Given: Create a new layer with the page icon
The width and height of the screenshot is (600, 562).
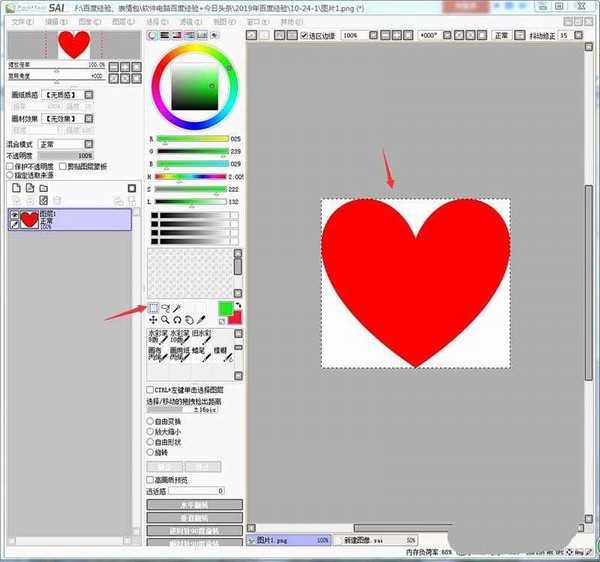Looking at the screenshot, I should [x=16, y=188].
